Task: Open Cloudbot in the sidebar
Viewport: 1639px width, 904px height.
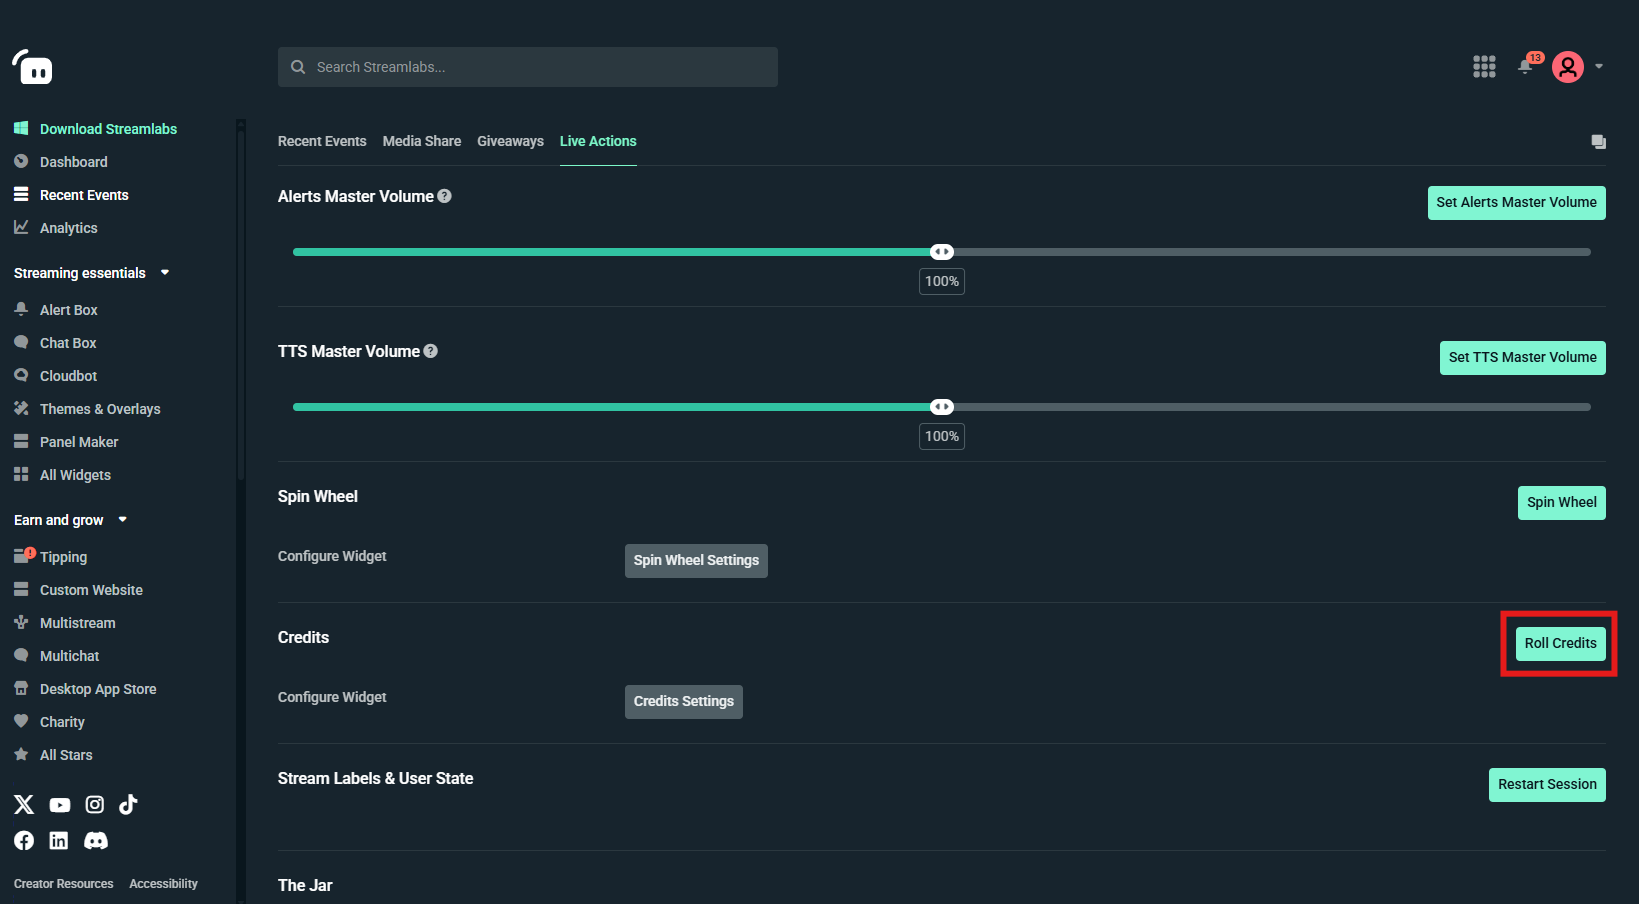Action: tap(68, 376)
